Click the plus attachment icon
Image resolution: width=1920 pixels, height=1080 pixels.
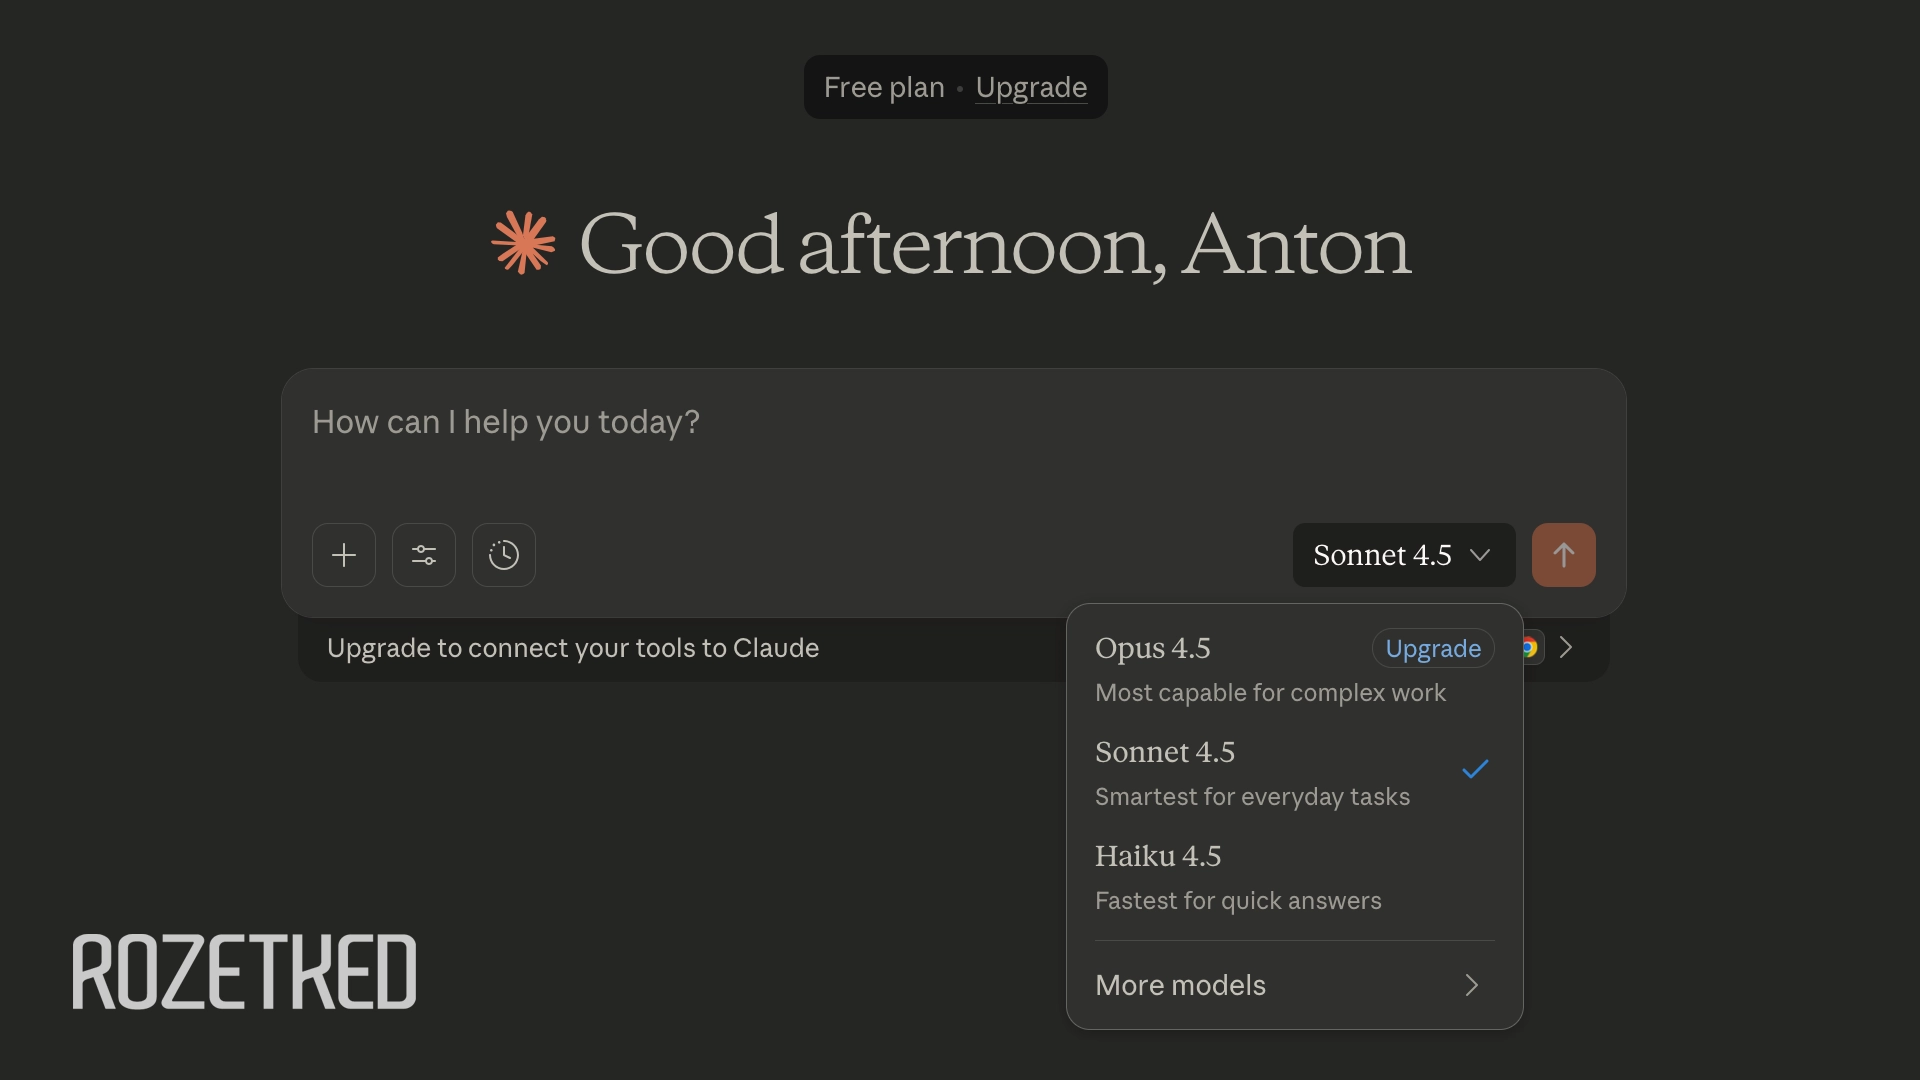[x=344, y=555]
